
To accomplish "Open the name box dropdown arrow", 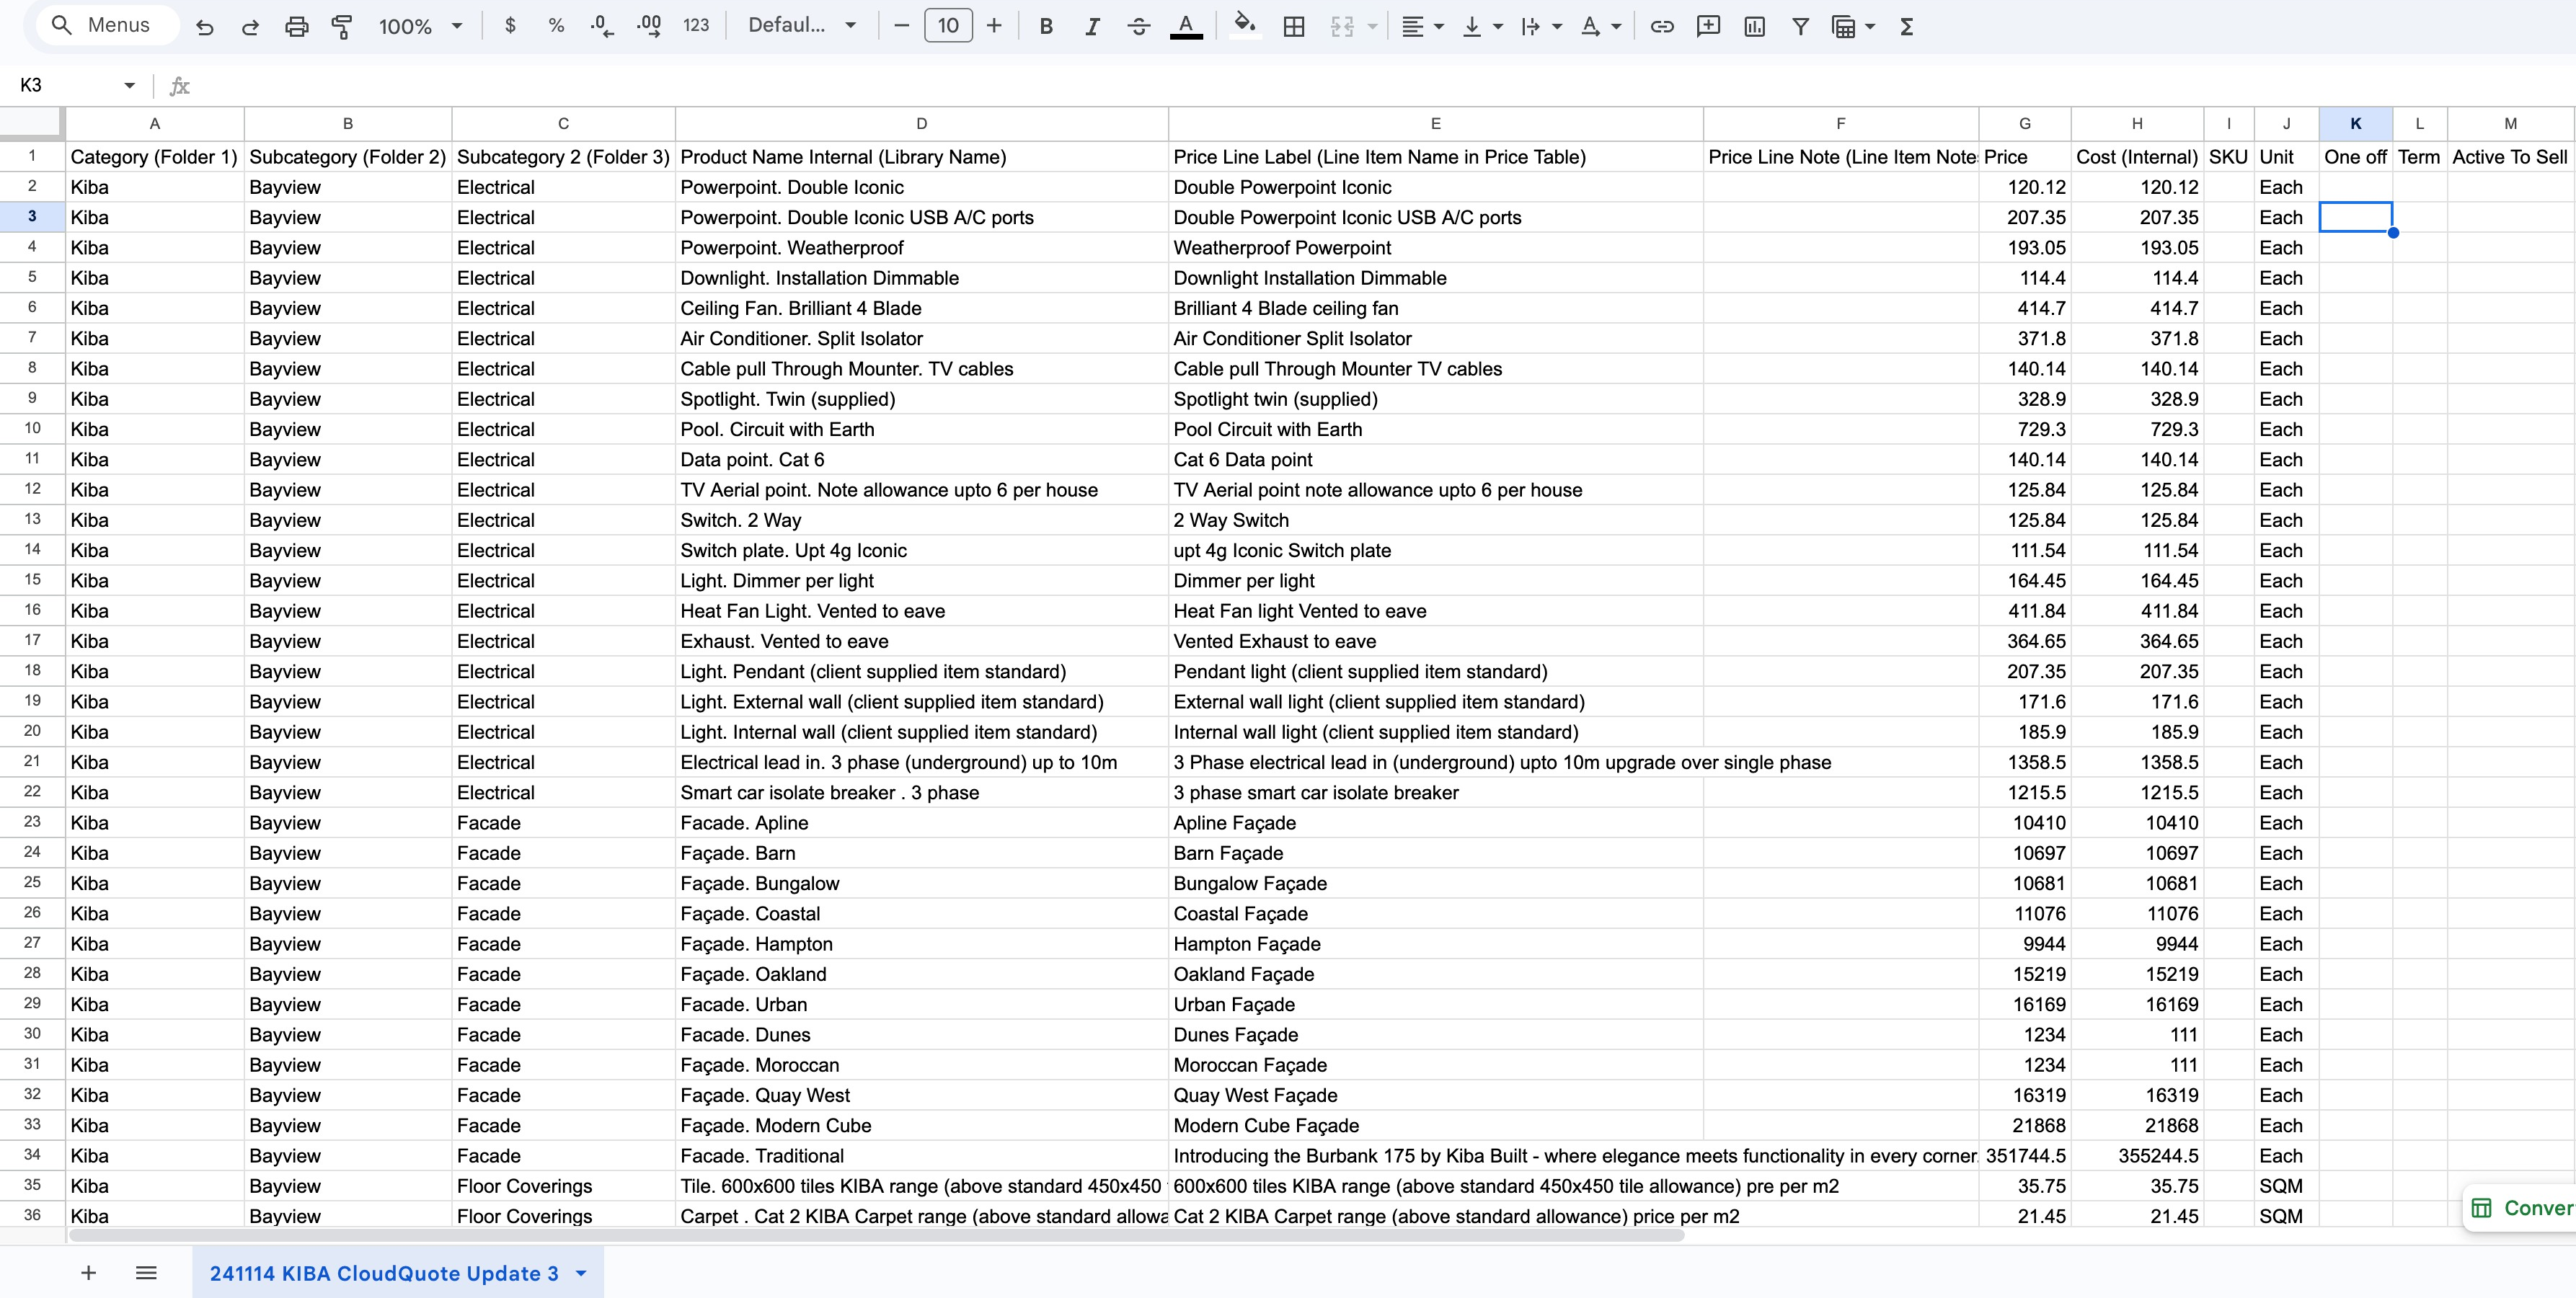I will click(x=129, y=86).
